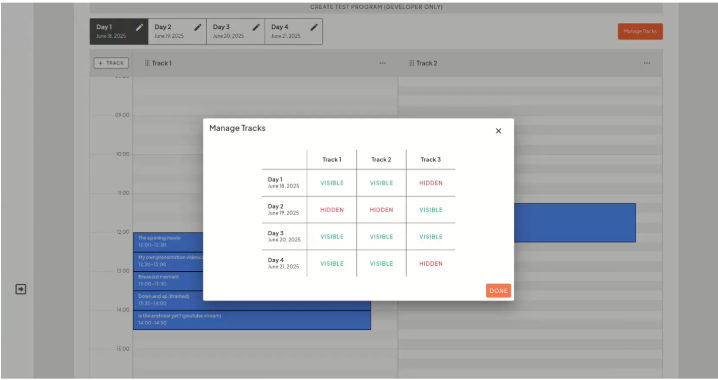718x380 pixels.
Task: Toggle Day 4 Track 3 hidden state
Action: coord(431,264)
